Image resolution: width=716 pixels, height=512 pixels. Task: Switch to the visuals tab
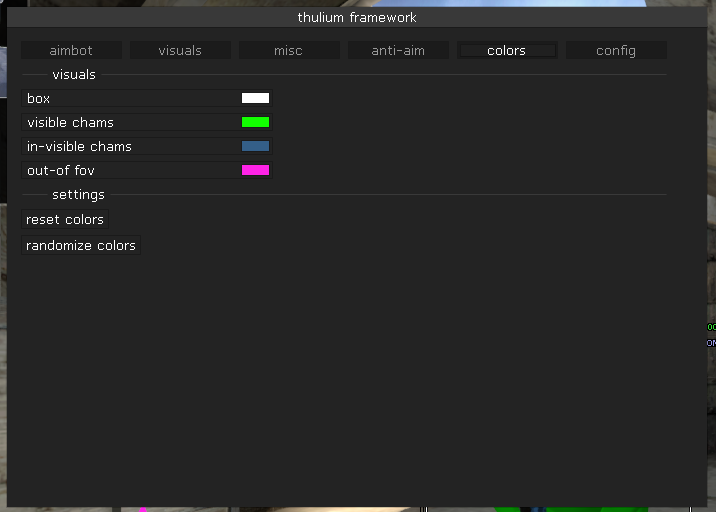point(180,50)
